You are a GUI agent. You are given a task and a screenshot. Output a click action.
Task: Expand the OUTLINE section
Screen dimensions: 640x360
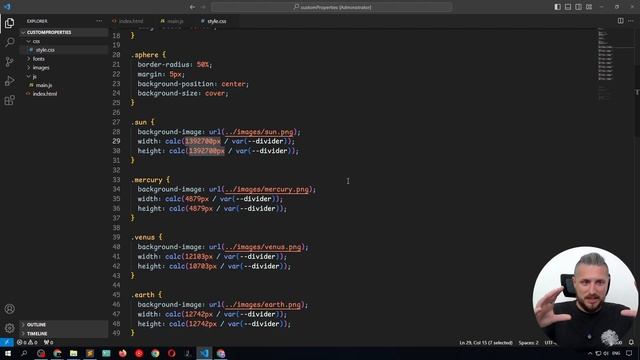64,324
